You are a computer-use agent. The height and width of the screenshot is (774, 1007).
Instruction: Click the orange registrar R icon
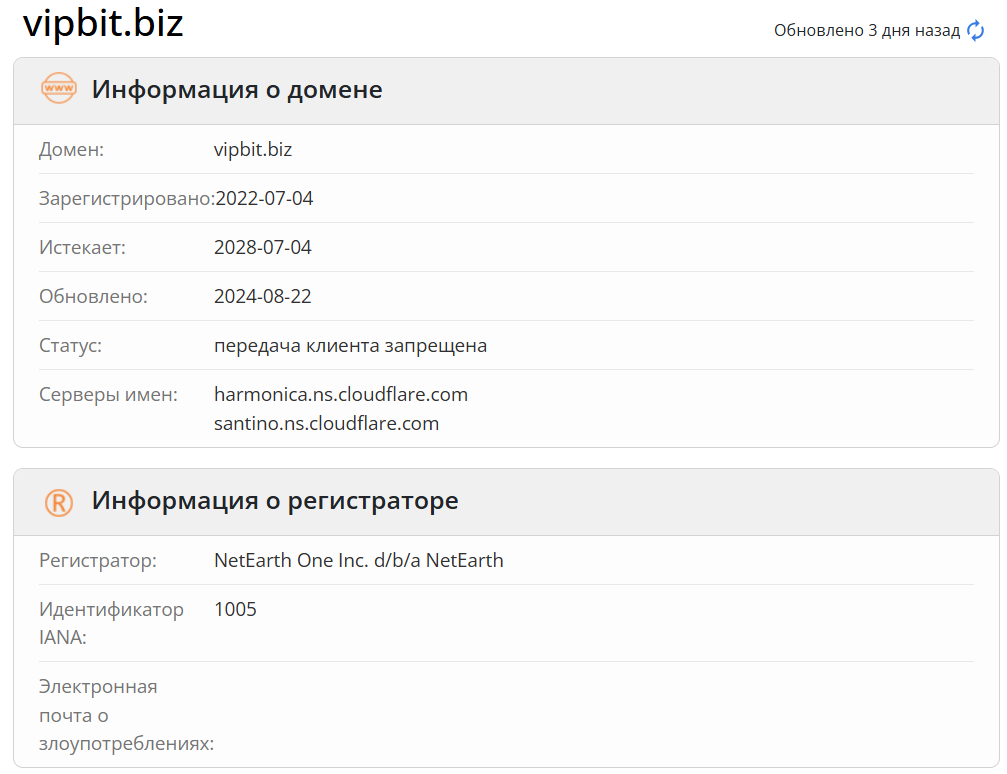58,502
